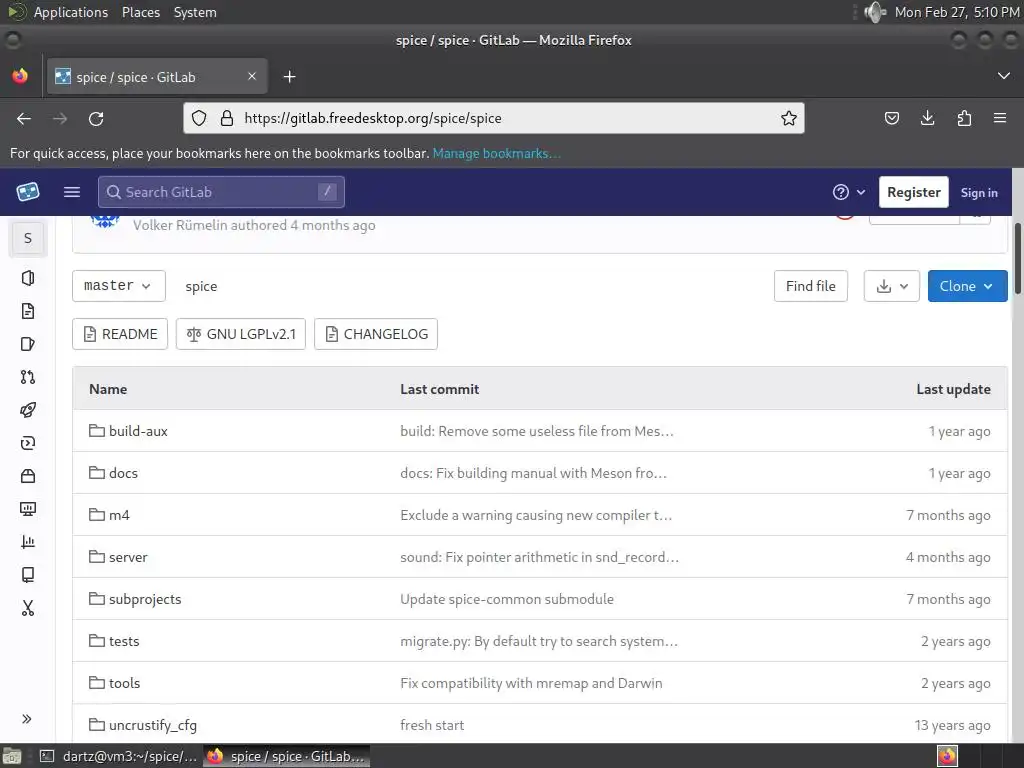Image resolution: width=1024 pixels, height=768 pixels.
Task: Open the master branch dropdown
Action: pos(118,286)
